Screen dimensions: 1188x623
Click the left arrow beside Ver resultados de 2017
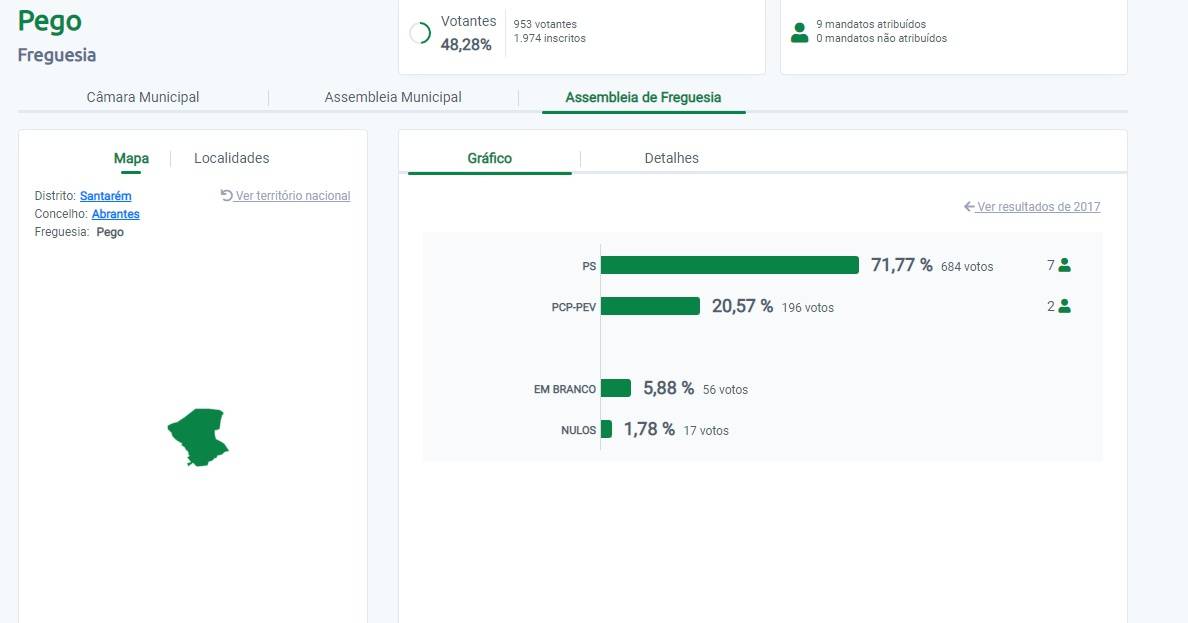coord(969,207)
